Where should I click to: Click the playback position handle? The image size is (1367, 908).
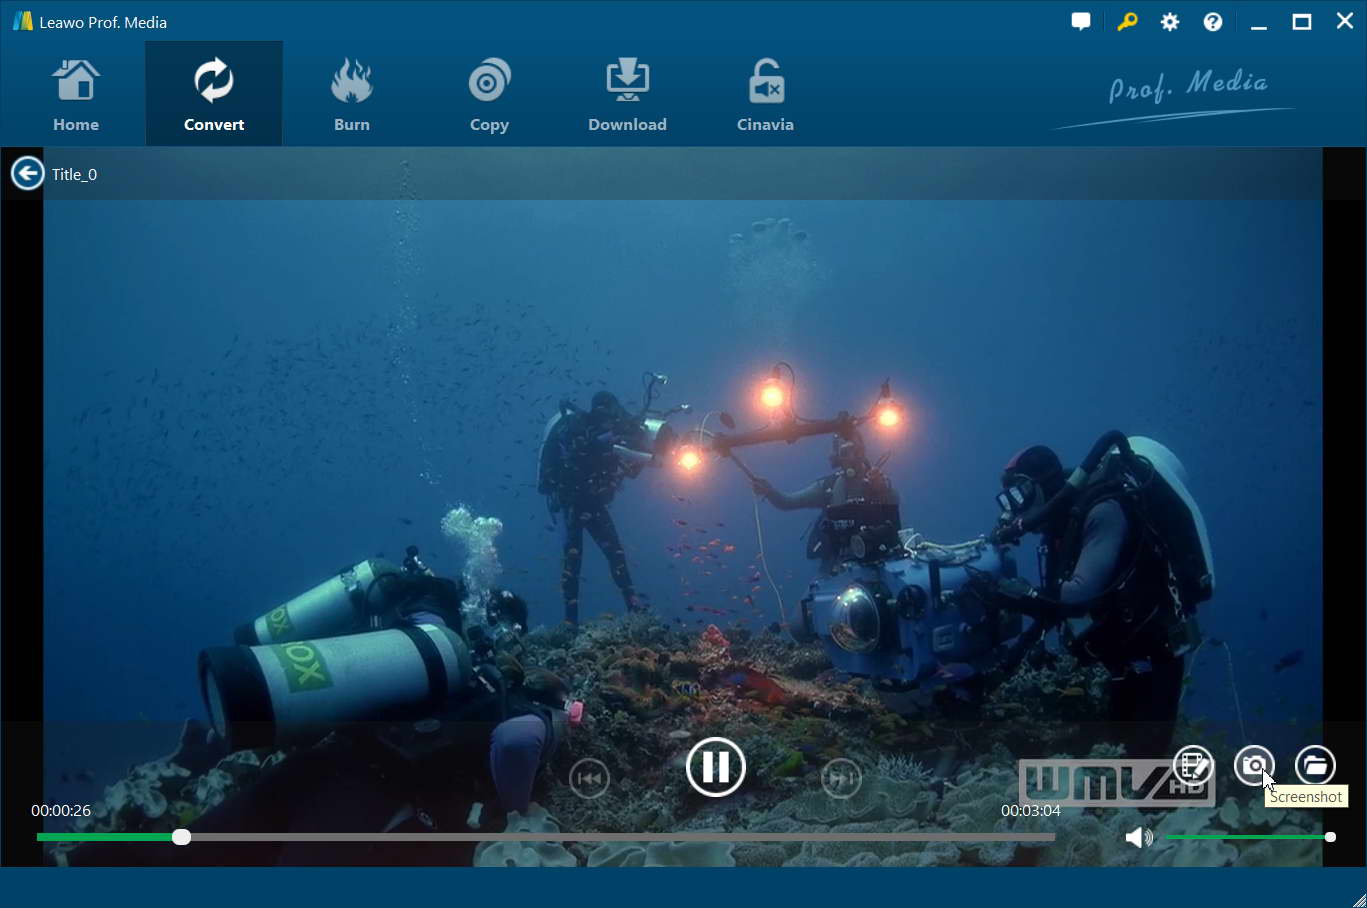(x=181, y=837)
